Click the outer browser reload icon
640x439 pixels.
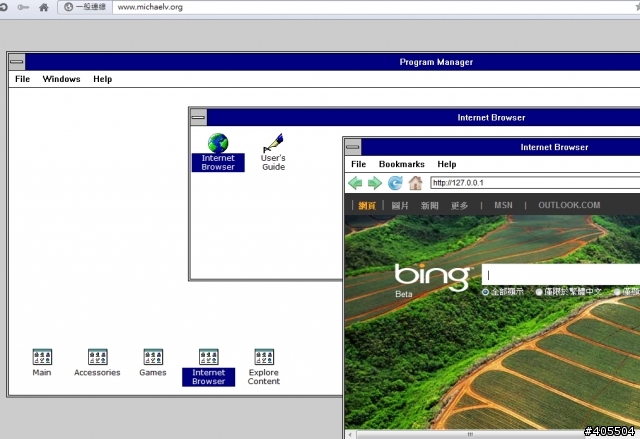point(4,7)
